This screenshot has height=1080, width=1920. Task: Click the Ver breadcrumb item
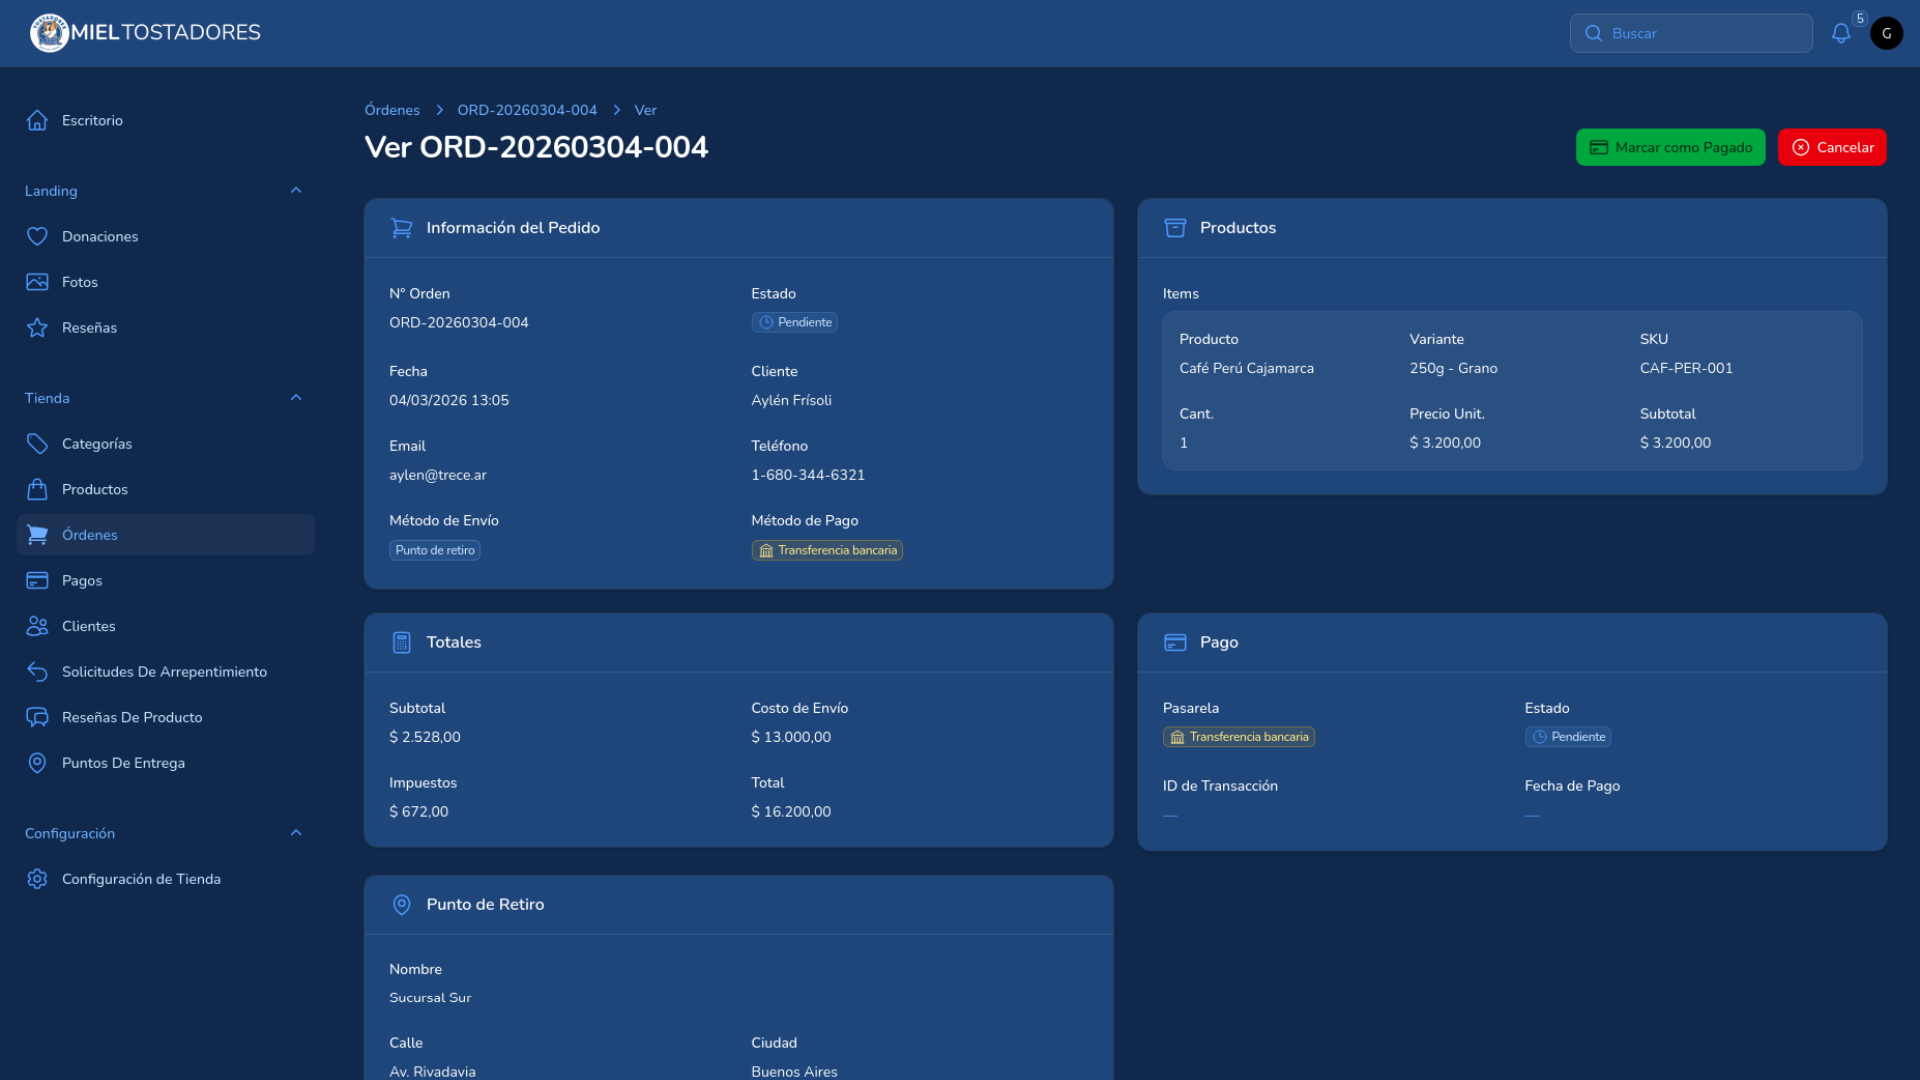click(645, 110)
